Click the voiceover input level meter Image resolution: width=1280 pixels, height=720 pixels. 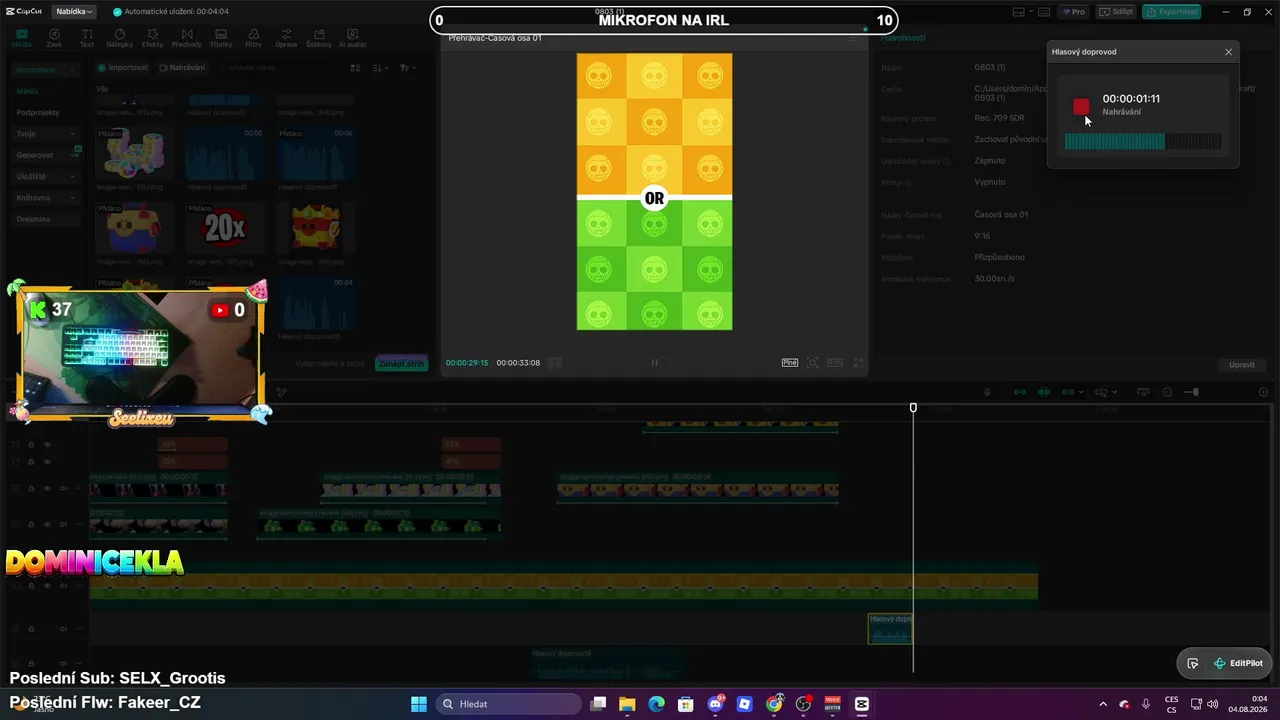1143,142
